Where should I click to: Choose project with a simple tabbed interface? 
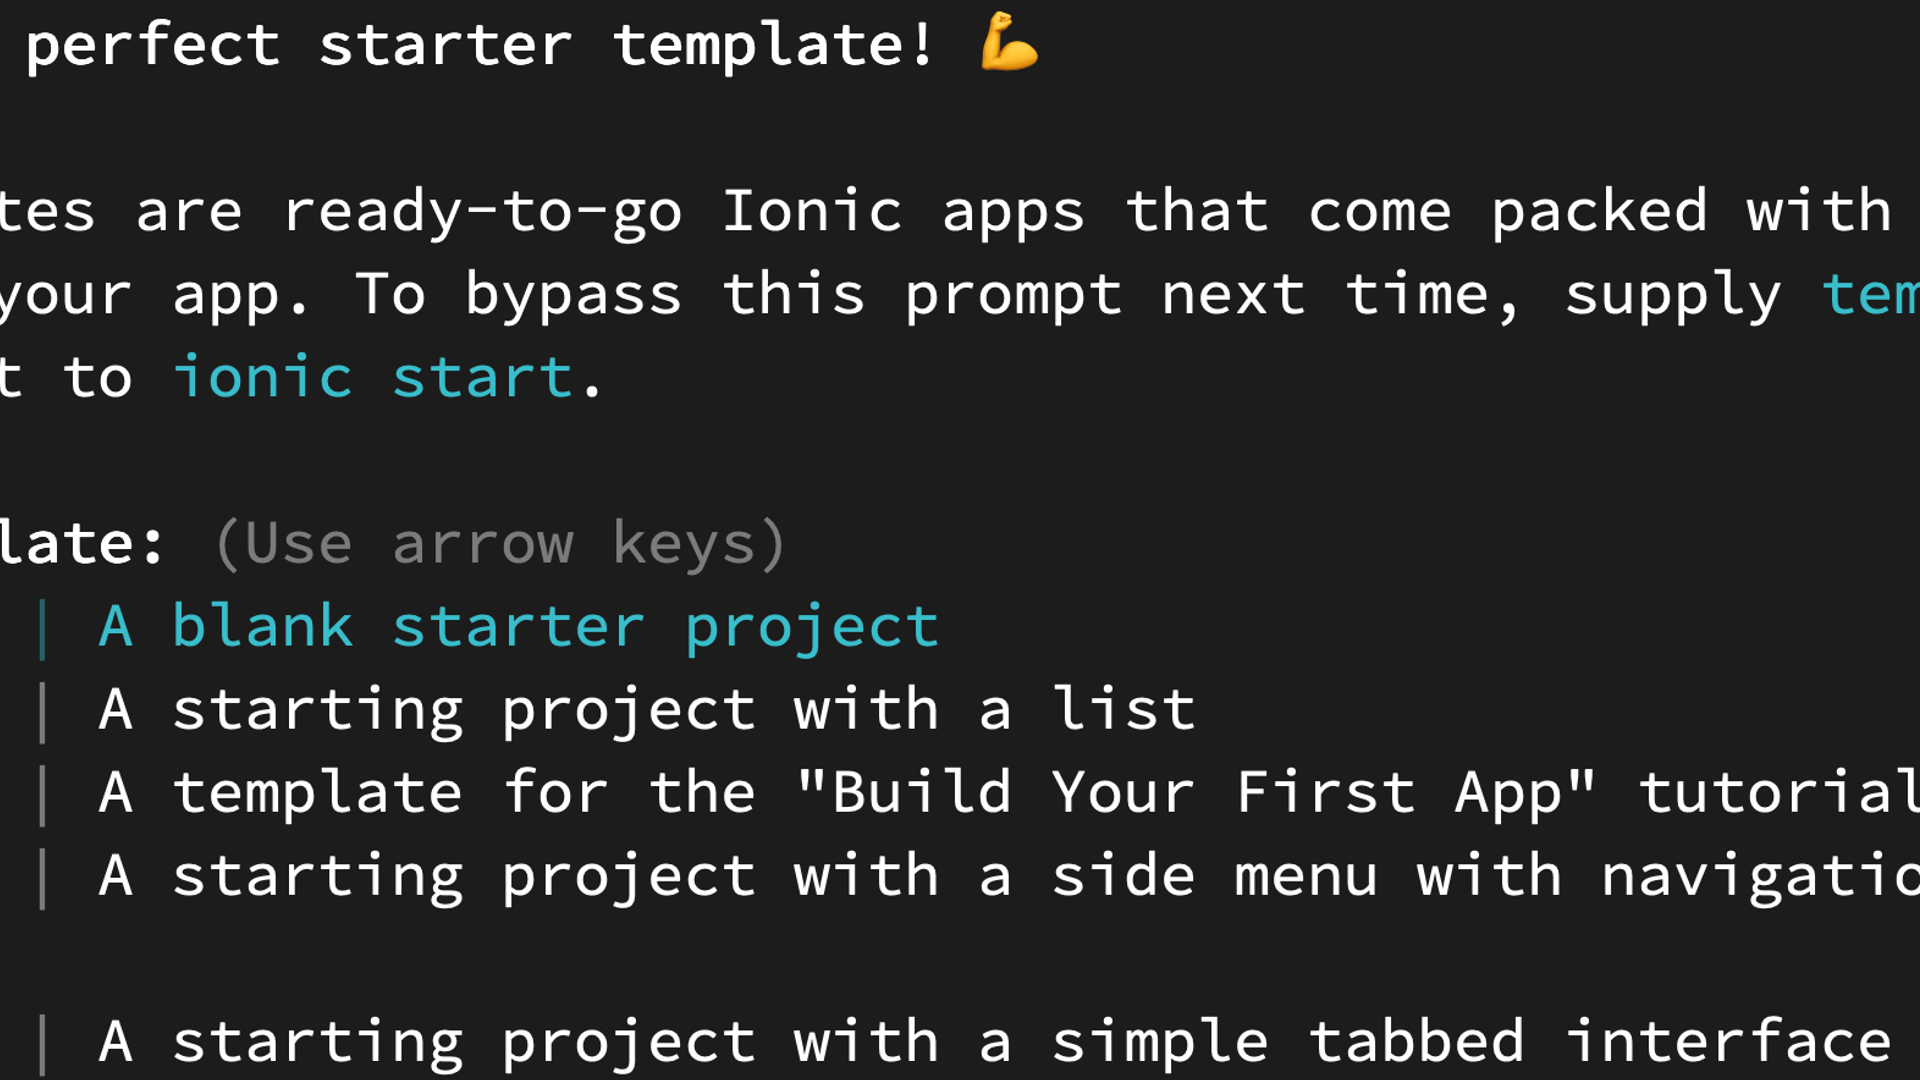click(995, 1042)
